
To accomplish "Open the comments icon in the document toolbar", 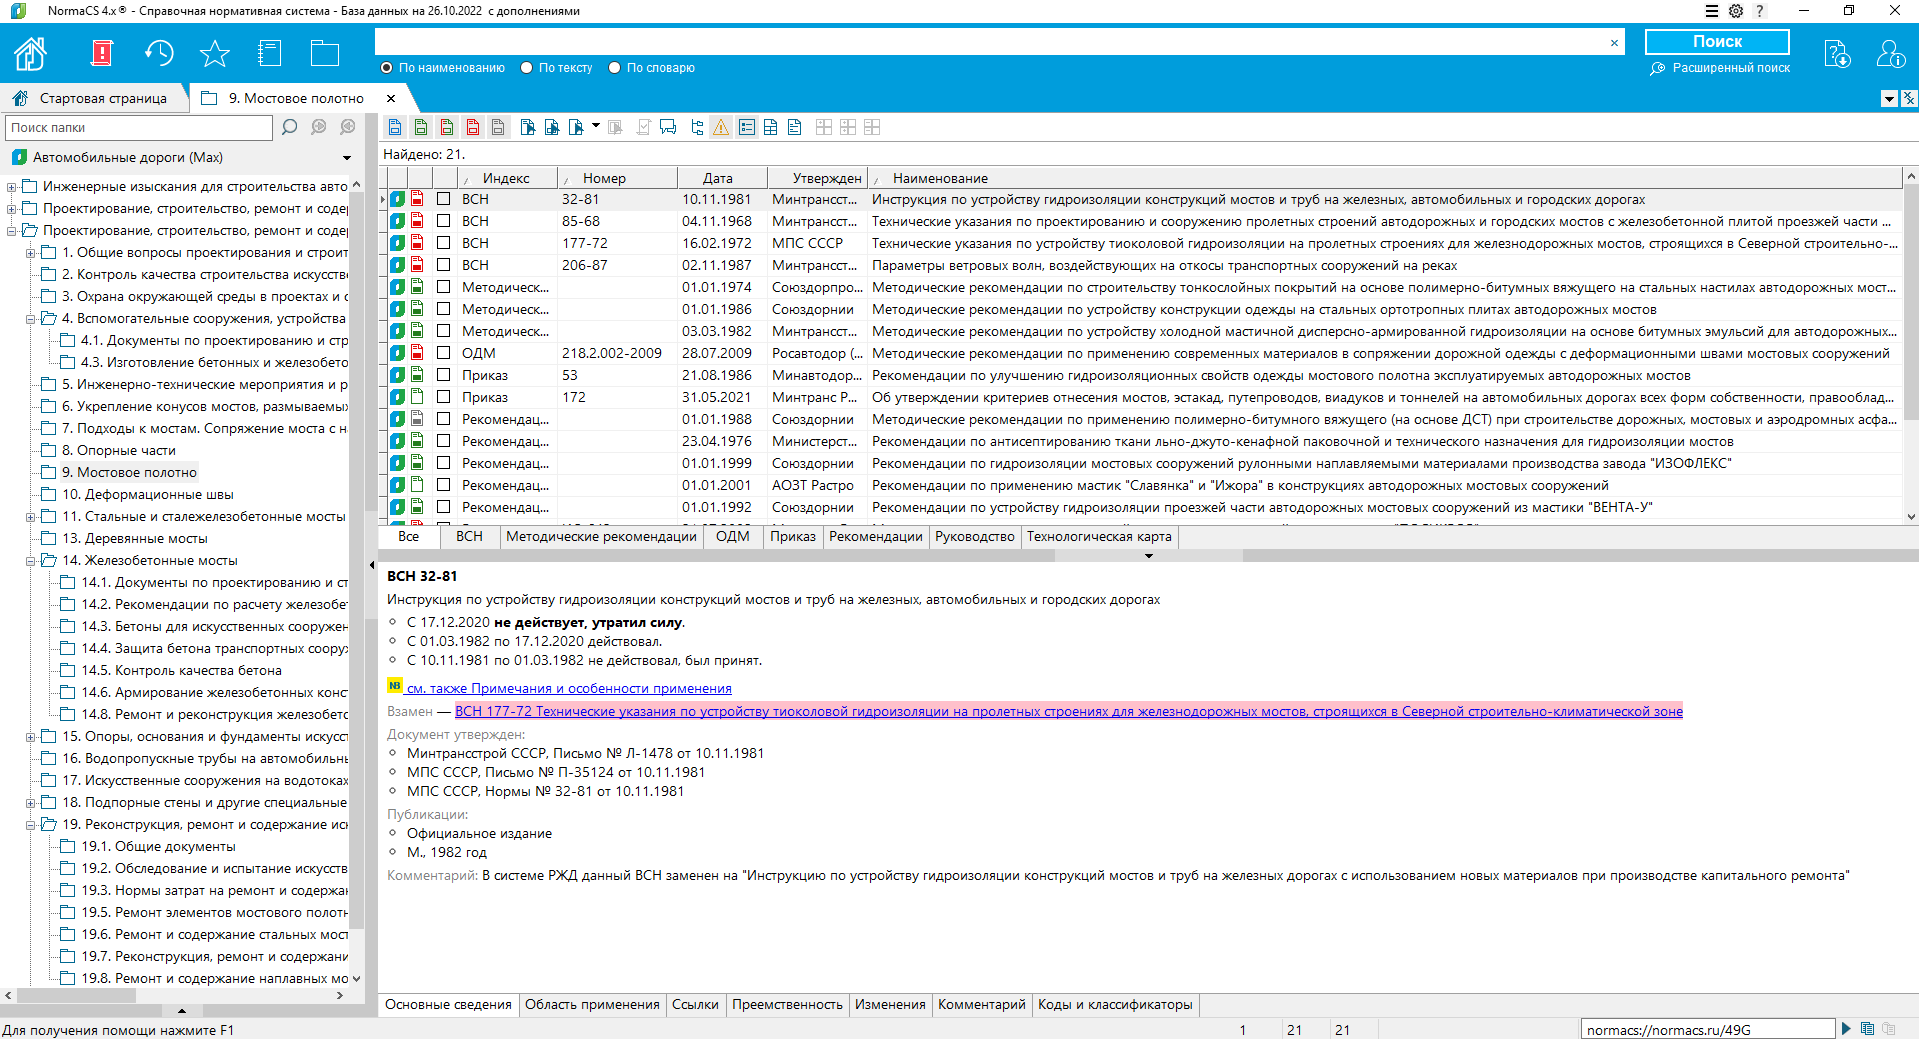I will pos(667,127).
